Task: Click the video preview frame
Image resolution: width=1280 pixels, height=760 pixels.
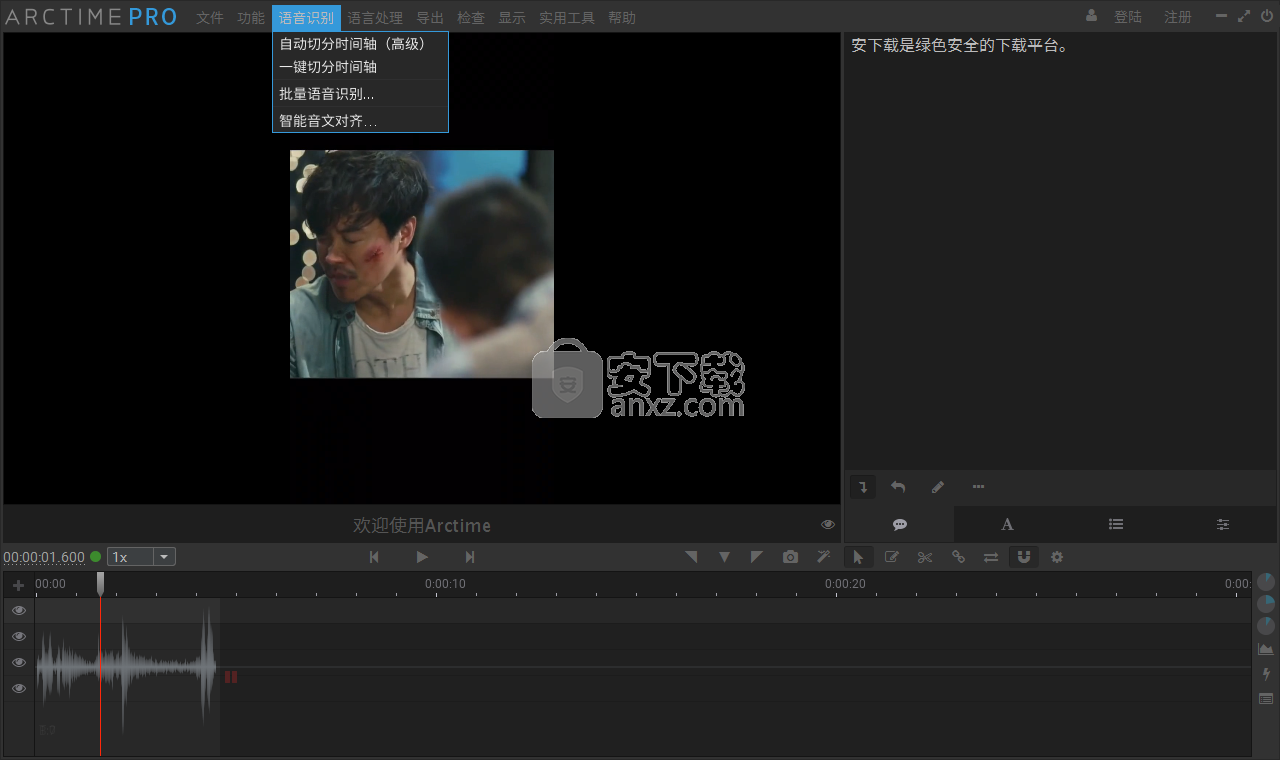Action: pos(422,264)
